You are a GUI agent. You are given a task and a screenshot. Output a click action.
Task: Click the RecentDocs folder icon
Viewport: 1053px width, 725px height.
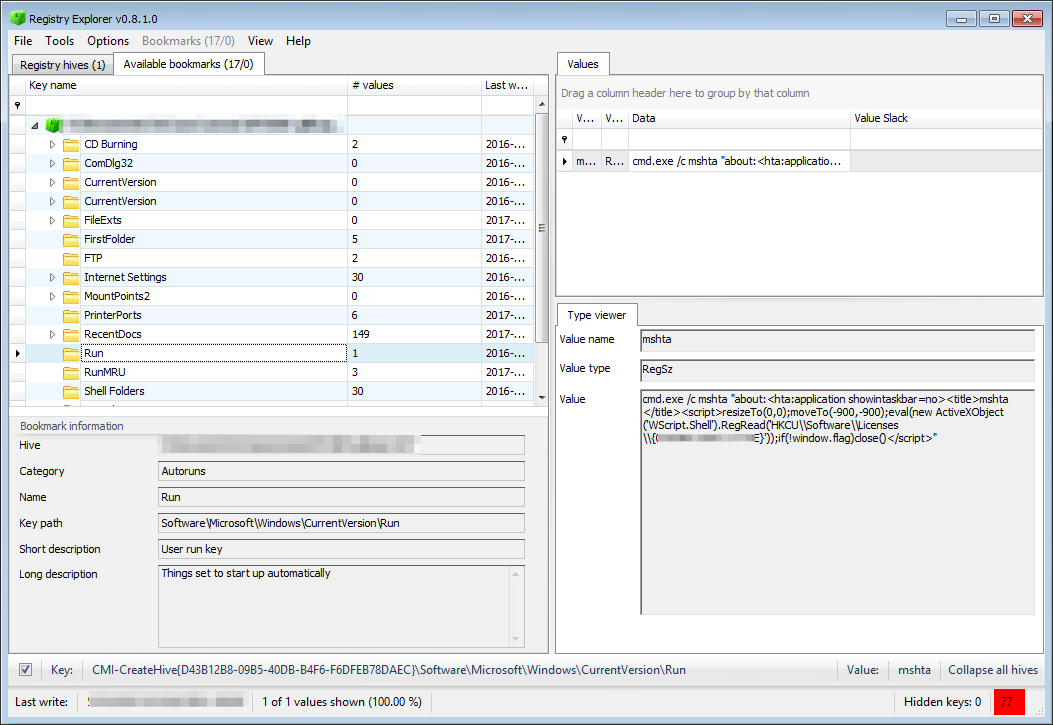71,334
